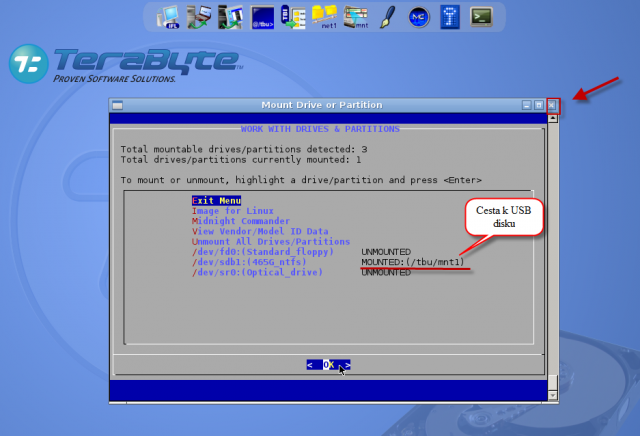Choose Midnight Commander in the list
The image size is (640, 436).
point(241,221)
